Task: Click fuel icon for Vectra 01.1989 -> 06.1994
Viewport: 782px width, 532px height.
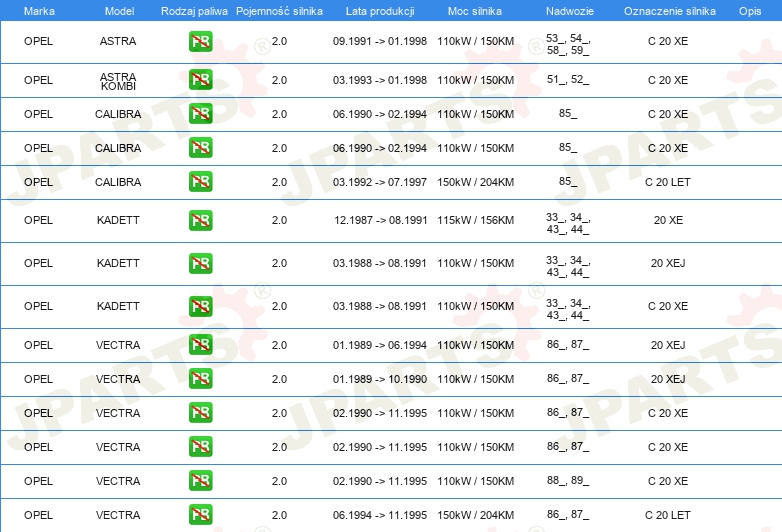Action: tap(200, 345)
